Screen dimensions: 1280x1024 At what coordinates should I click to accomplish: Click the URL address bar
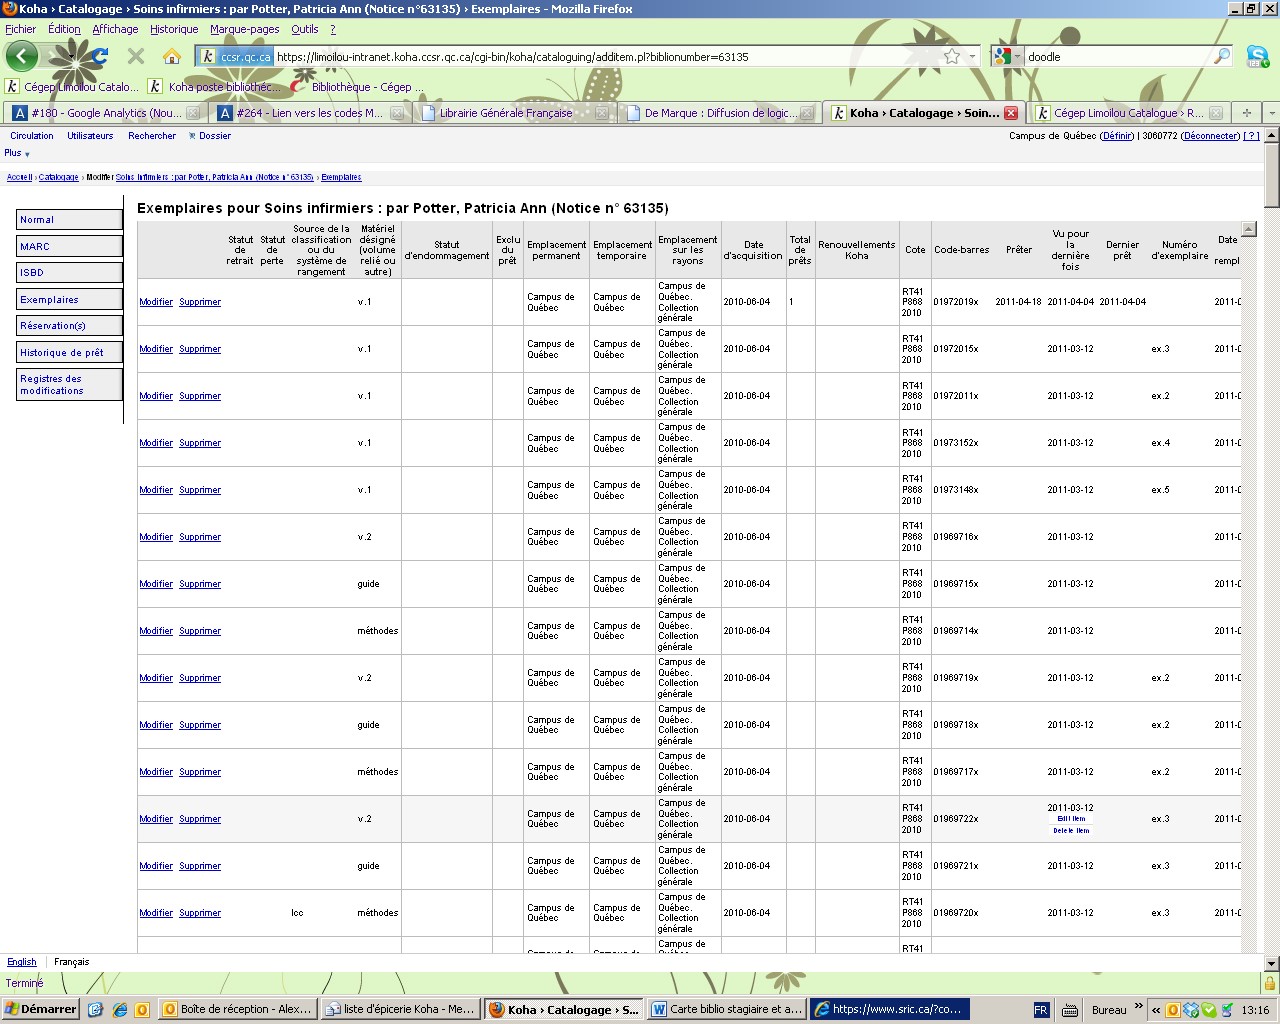600,57
